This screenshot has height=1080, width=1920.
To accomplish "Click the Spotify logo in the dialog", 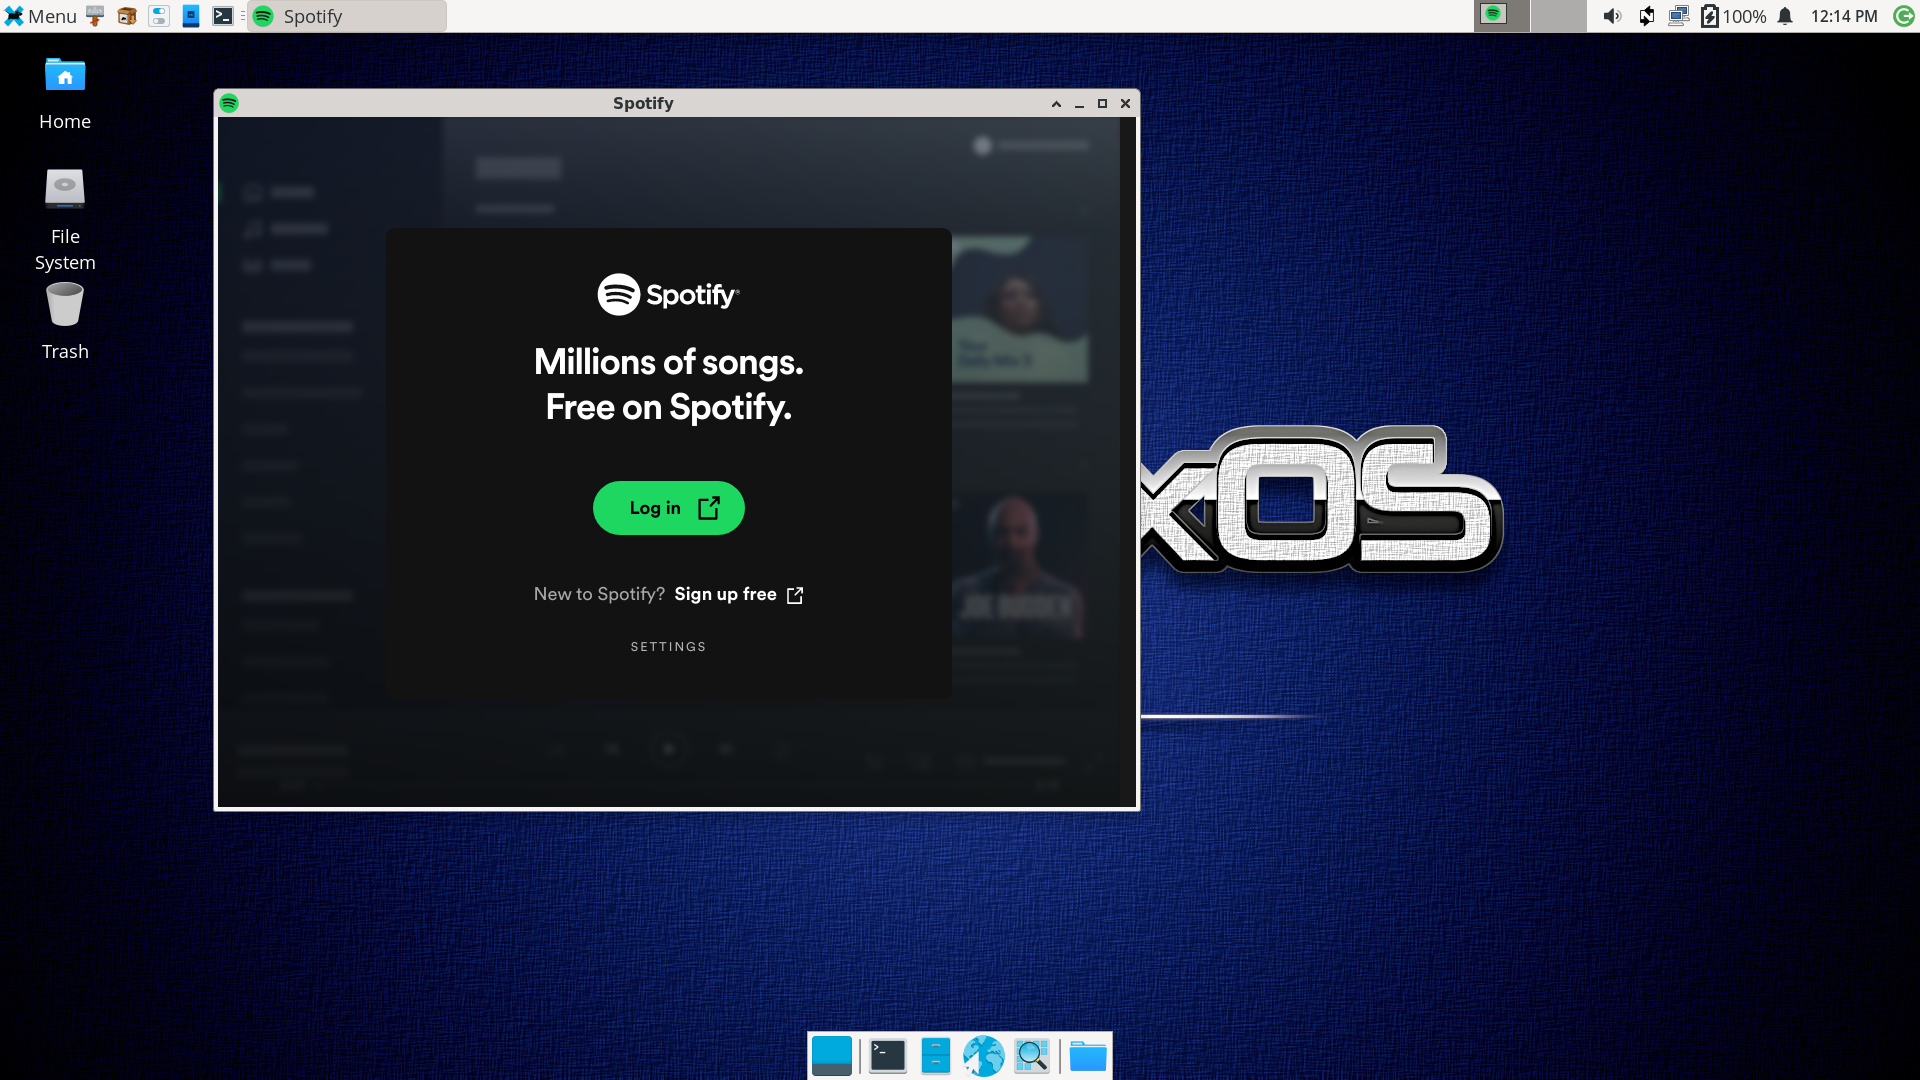I will 668,294.
